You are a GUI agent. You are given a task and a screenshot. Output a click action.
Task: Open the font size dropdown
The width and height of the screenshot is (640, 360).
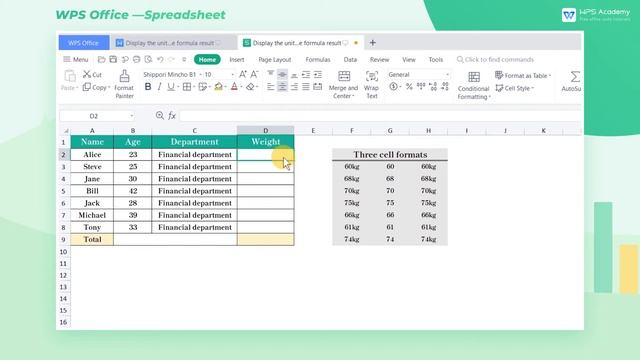tap(233, 75)
